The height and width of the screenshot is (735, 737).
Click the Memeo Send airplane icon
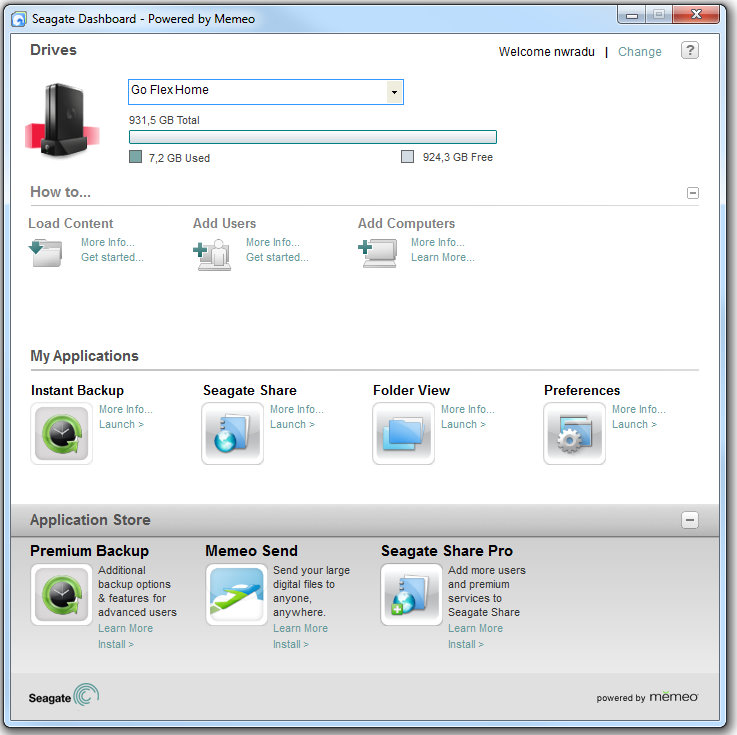[x=236, y=594]
